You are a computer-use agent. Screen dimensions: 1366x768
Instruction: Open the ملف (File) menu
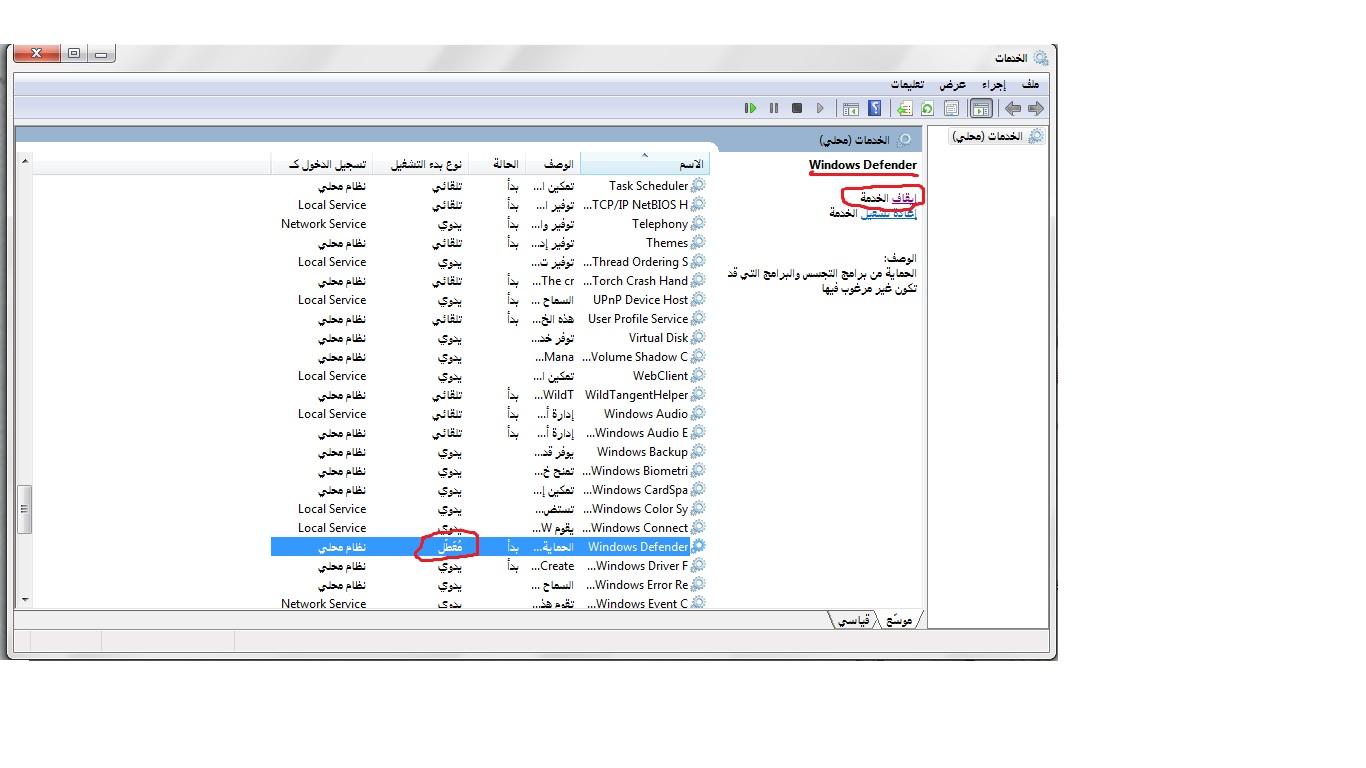[1031, 84]
